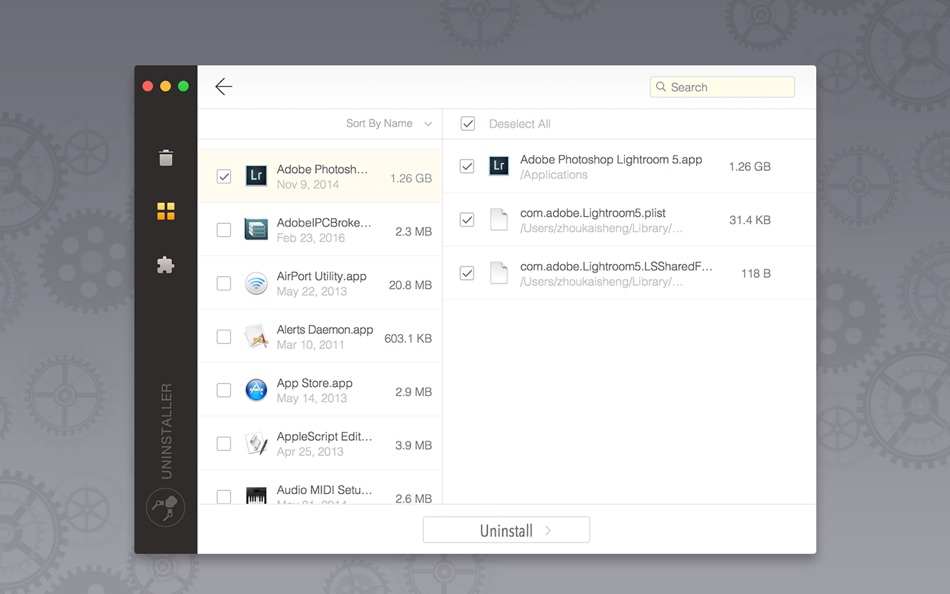Screen dimensions: 950x594
Task: Select the Alerts Daemon.app name
Action: click(x=325, y=330)
